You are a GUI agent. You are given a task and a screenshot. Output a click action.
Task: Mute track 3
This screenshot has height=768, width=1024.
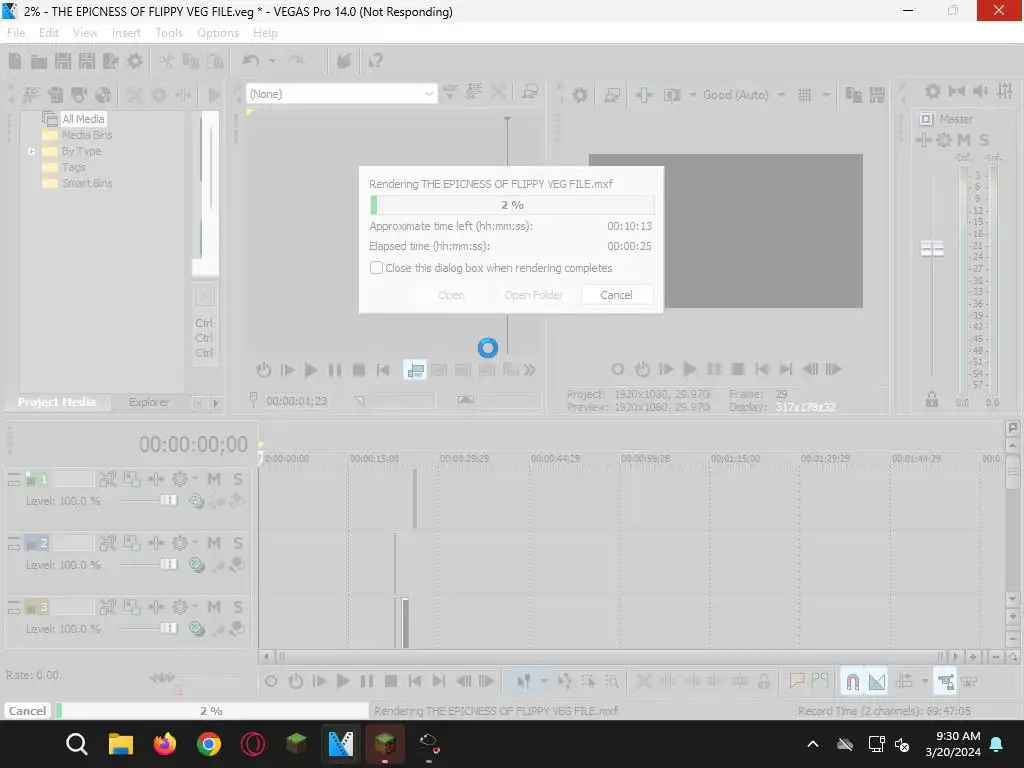pyautogui.click(x=214, y=607)
